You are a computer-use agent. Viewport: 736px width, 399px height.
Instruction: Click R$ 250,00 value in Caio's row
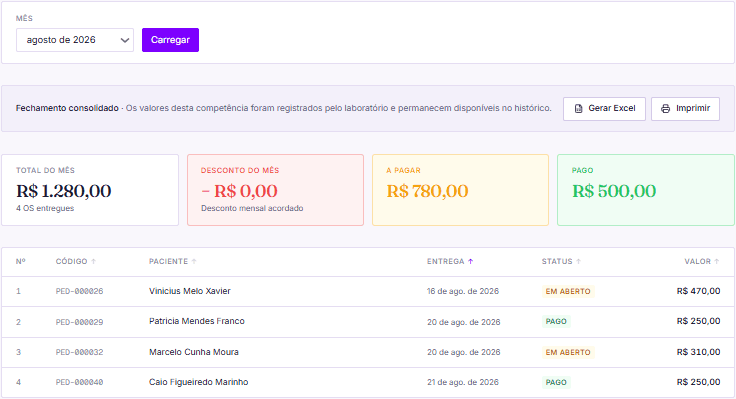point(698,383)
